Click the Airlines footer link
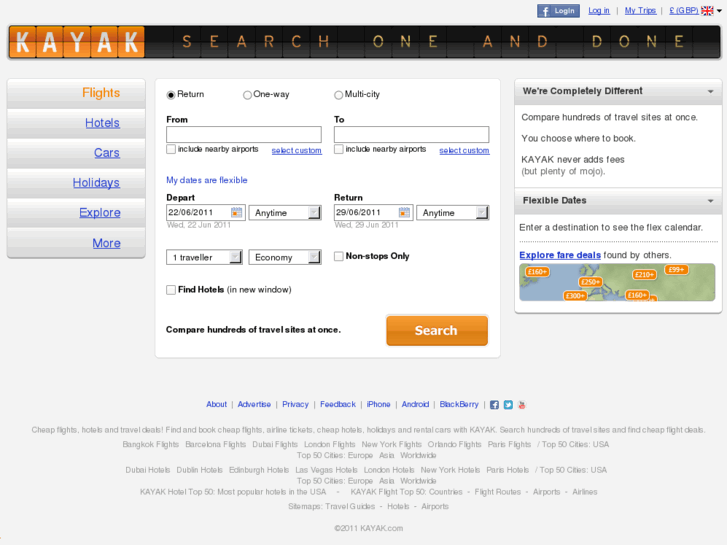 point(585,492)
